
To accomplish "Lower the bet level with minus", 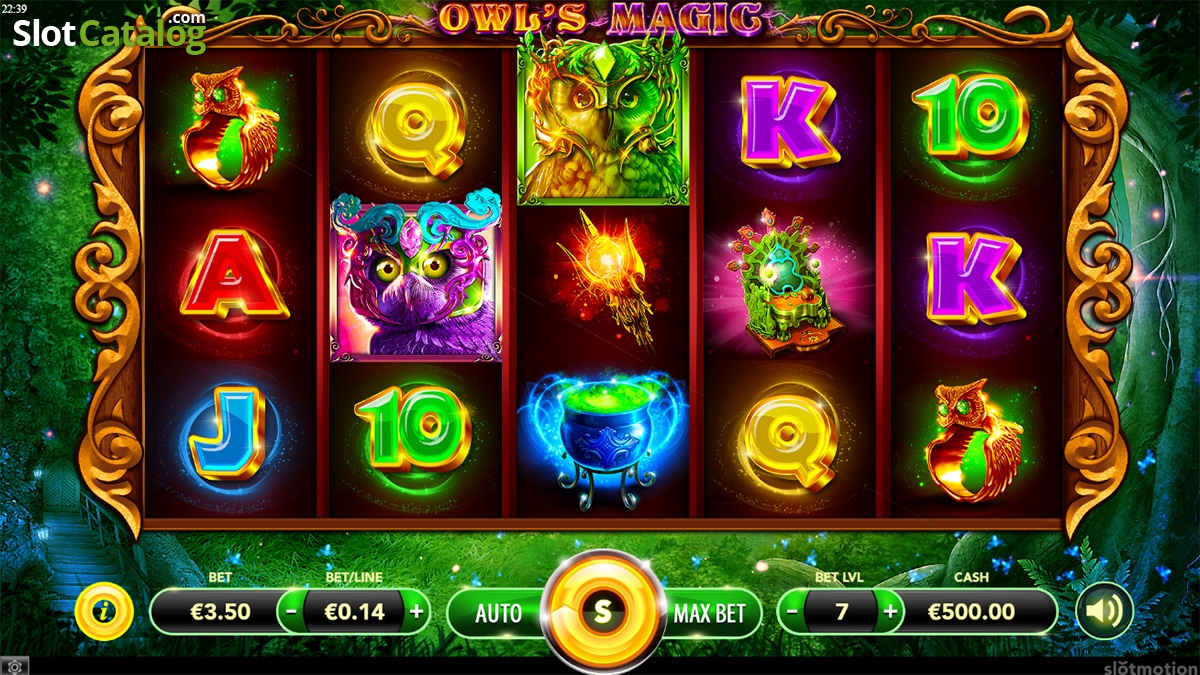I will [791, 611].
